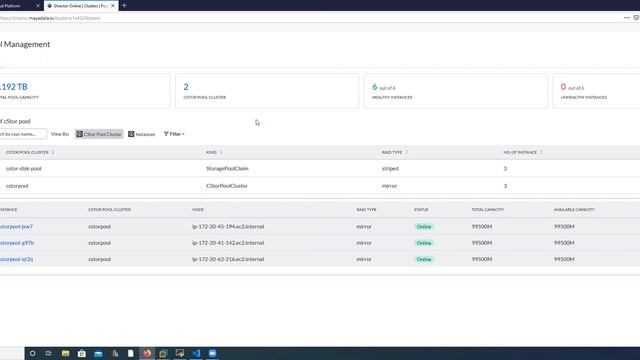
Task: Open the page actions three-dot menu
Action: pyautogui.click(x=627, y=18)
